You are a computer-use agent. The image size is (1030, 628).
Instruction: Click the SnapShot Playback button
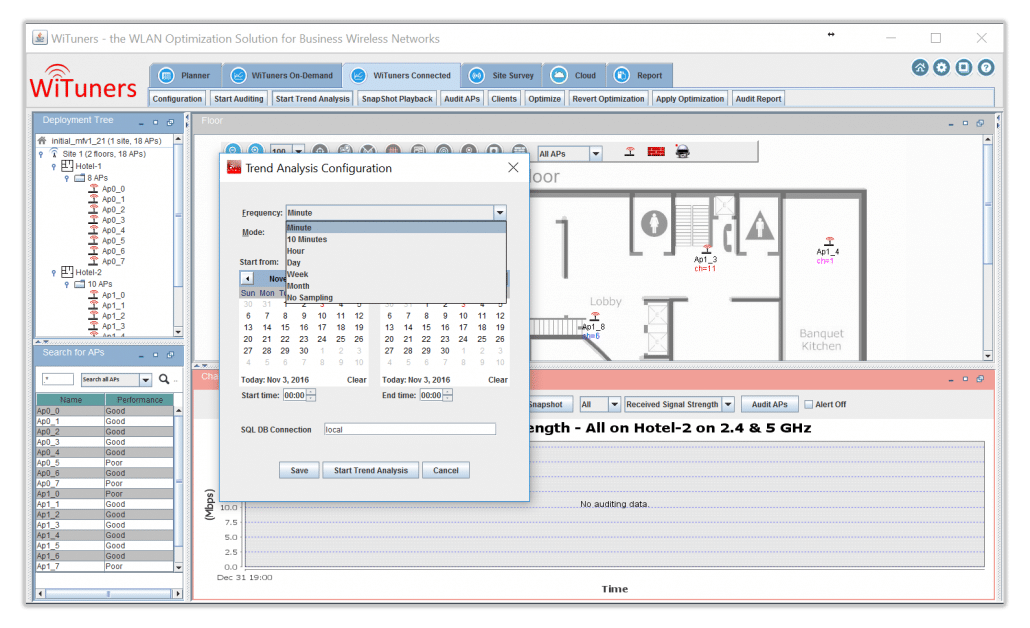[397, 99]
